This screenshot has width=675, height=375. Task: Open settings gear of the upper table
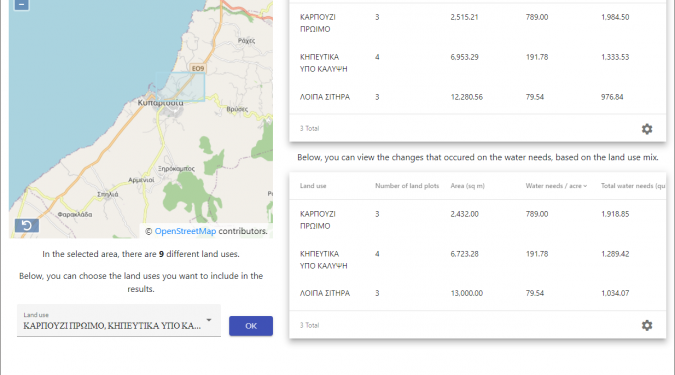[647, 129]
